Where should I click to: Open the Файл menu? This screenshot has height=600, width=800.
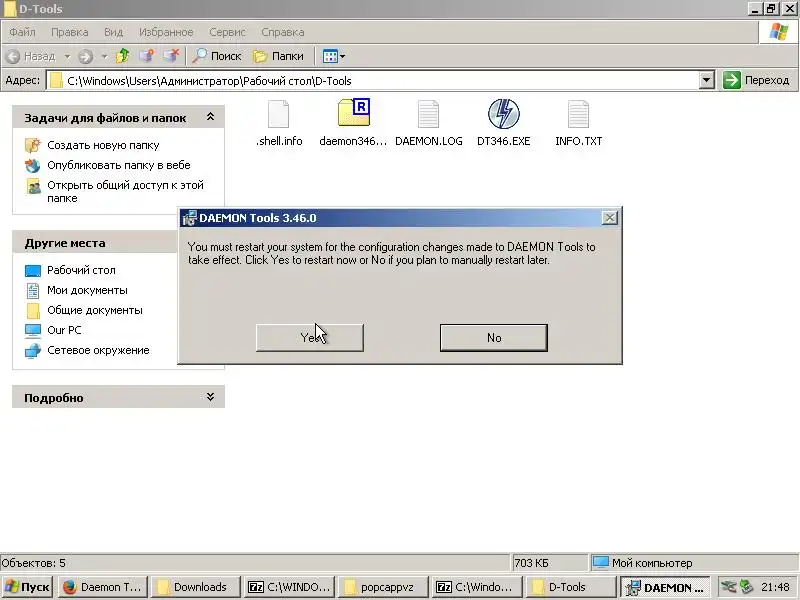[22, 32]
